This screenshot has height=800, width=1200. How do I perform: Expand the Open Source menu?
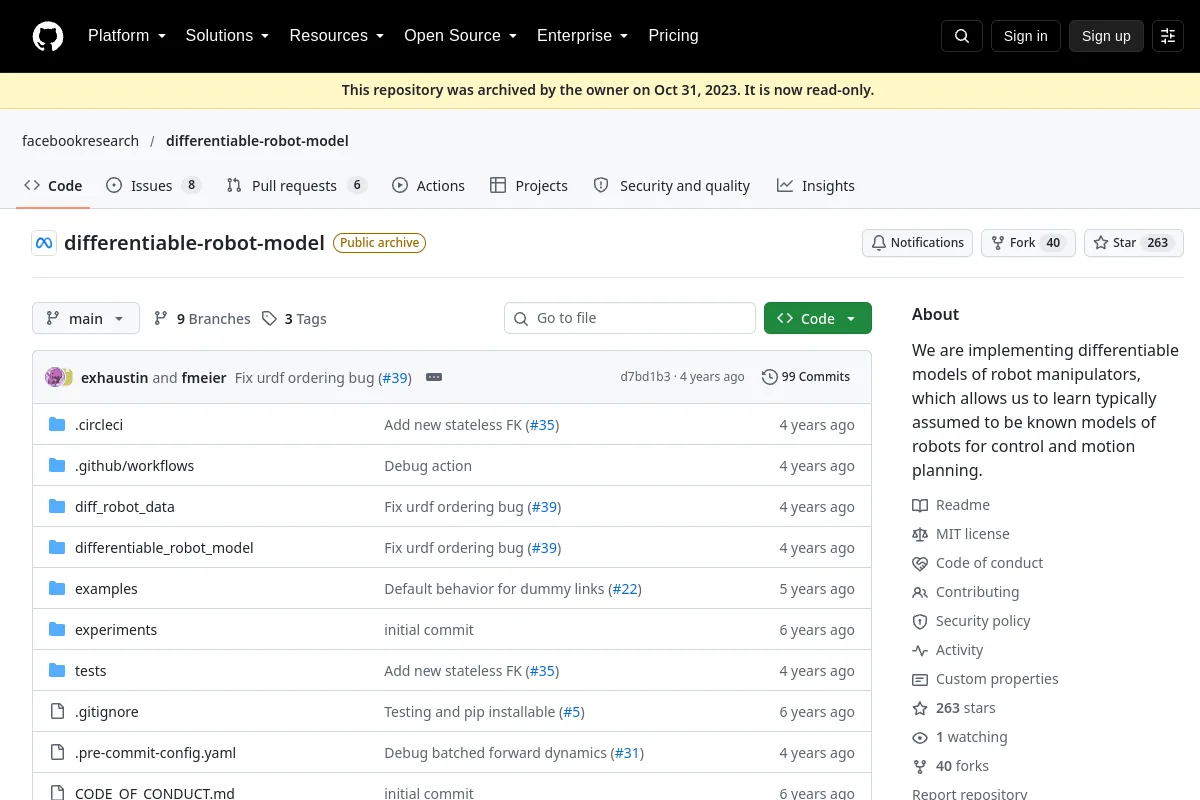tap(460, 36)
